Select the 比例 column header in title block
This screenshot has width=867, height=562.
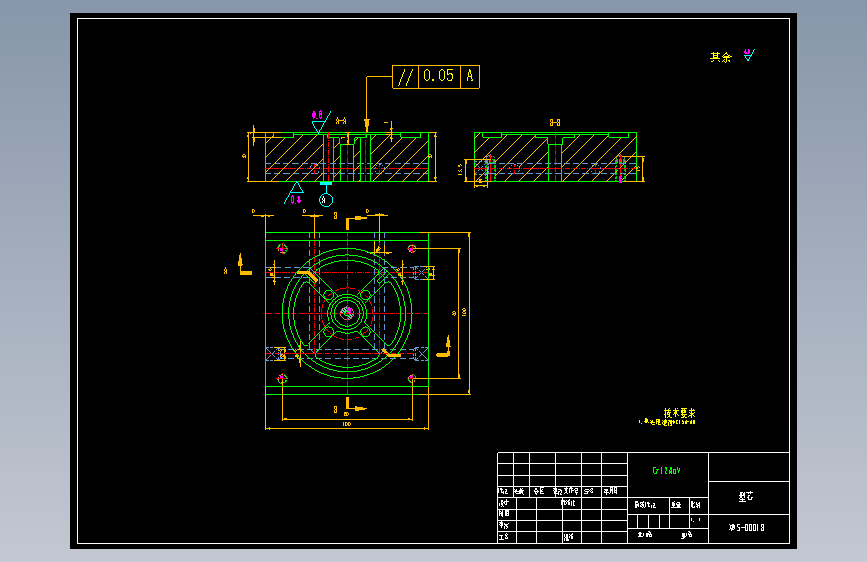(696, 505)
